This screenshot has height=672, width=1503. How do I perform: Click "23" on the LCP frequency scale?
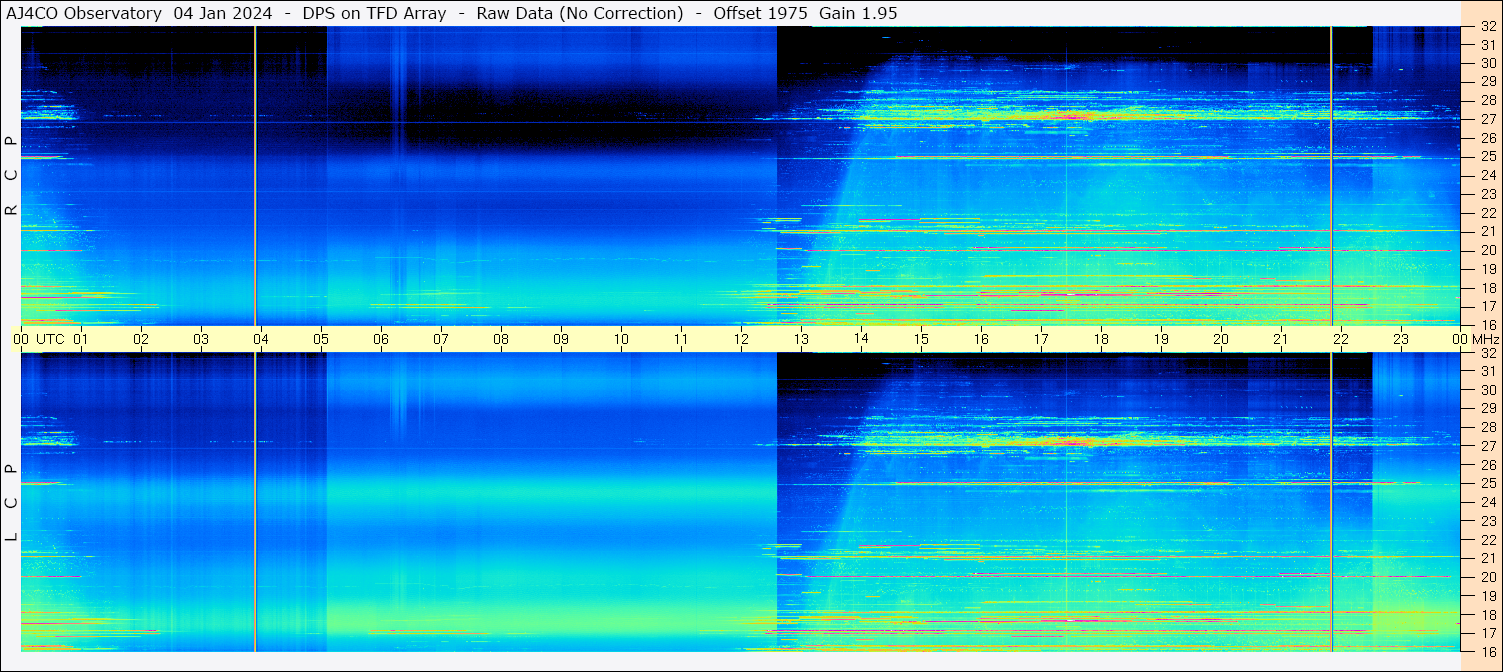click(1488, 521)
